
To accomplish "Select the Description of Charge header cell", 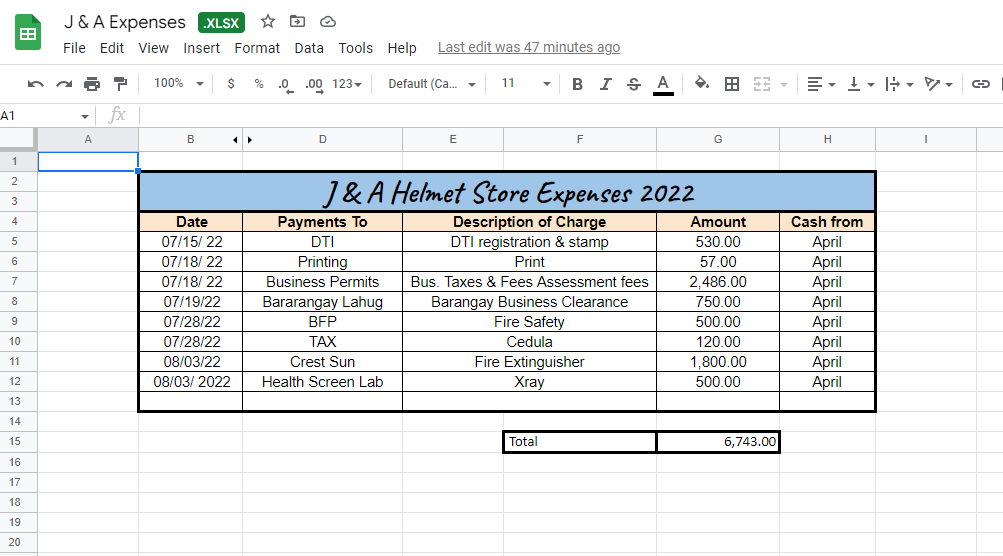I will pos(529,222).
